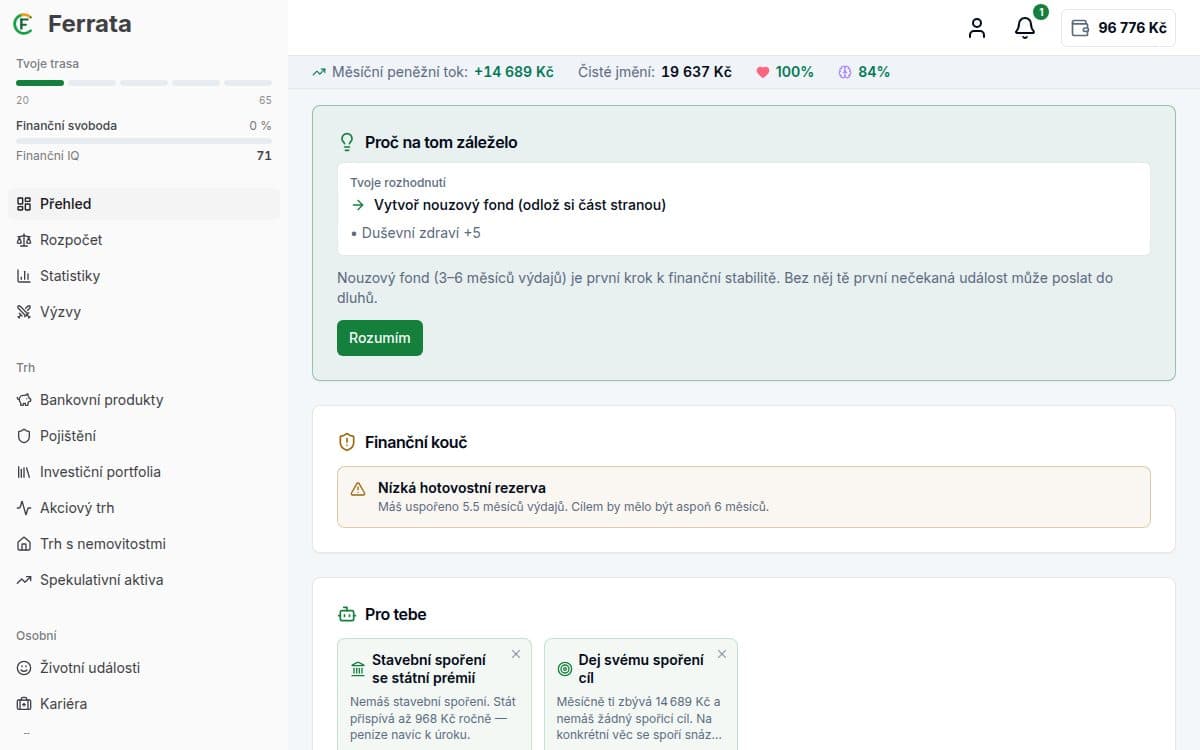Click the Přehled grid icon
Screen dimensions: 1200x750
(x=24, y=204)
